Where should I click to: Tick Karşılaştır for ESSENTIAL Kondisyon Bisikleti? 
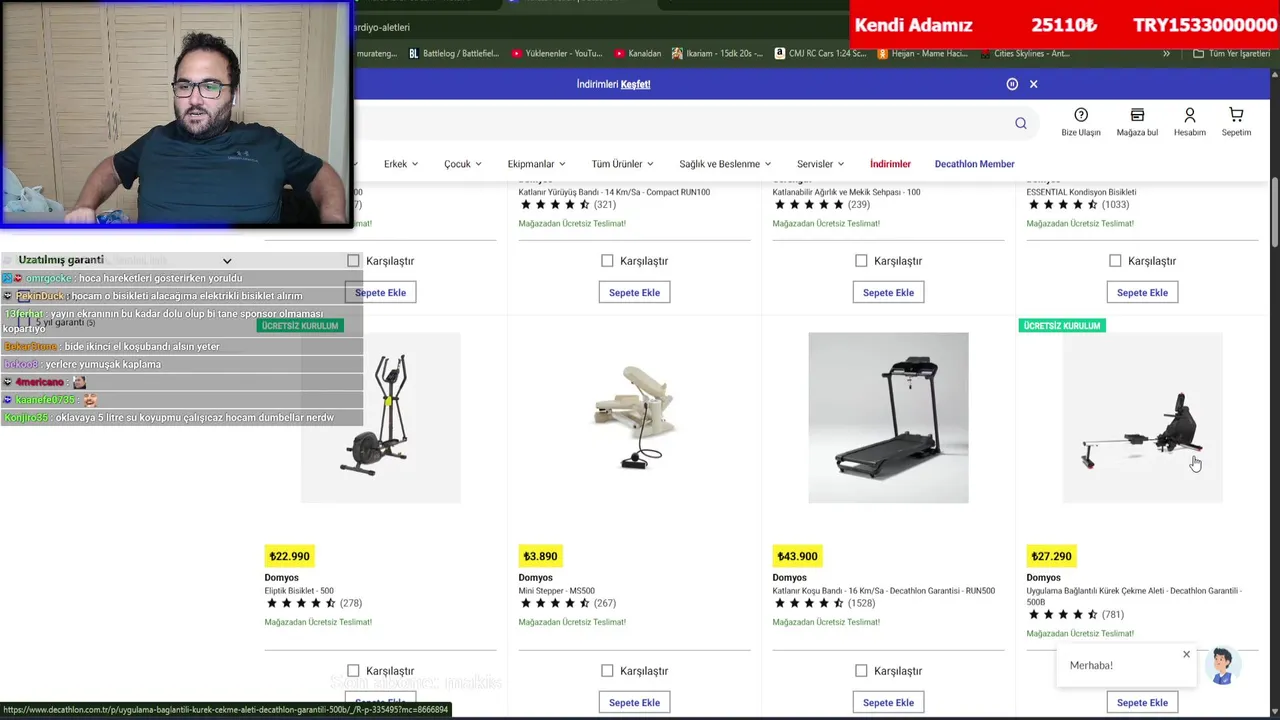[x=1115, y=261]
